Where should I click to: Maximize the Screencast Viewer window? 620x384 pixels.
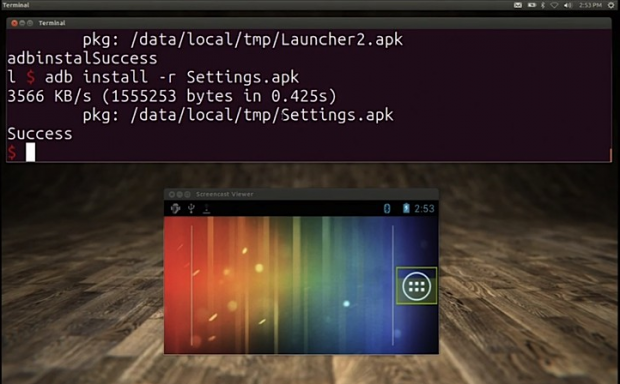pos(187,194)
